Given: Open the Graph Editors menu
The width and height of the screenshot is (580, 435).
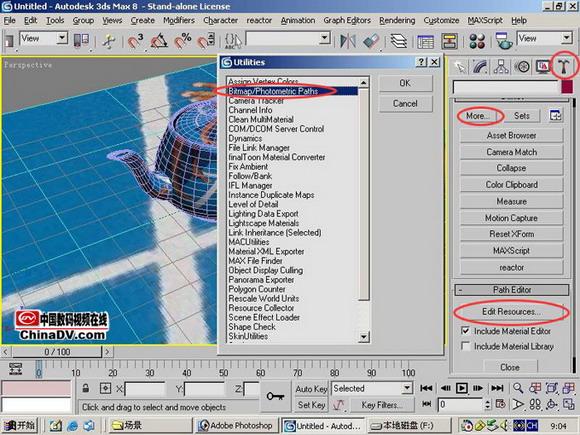Looking at the screenshot, I should tap(347, 20).
